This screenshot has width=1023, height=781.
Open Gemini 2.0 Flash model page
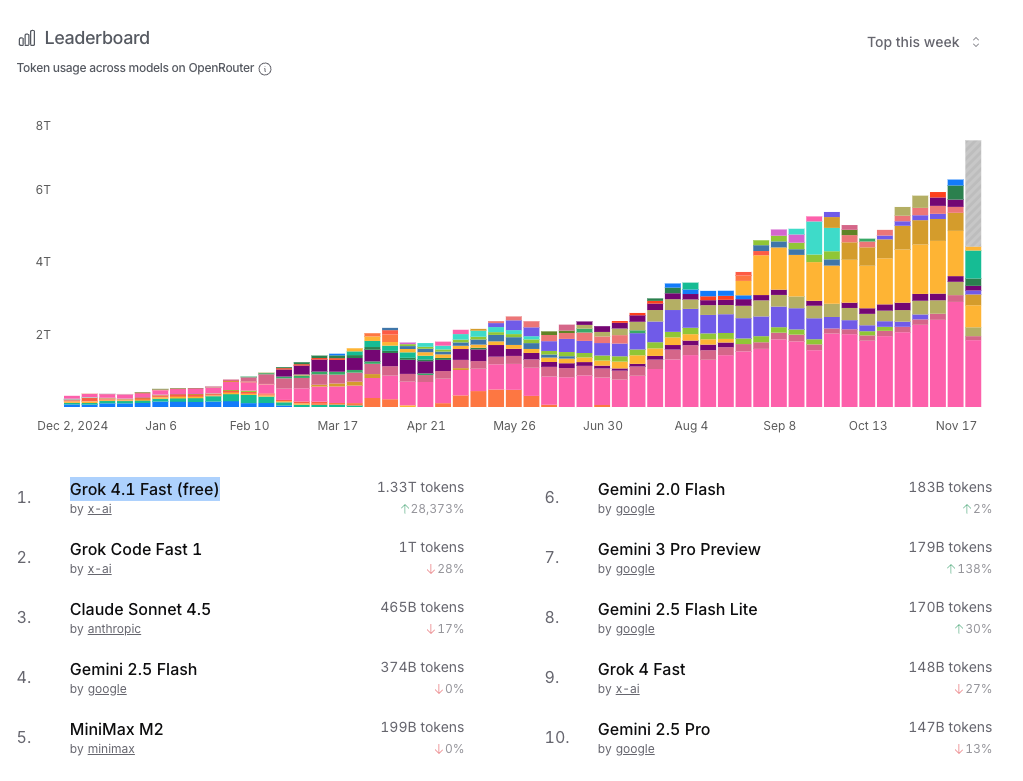[661, 489]
